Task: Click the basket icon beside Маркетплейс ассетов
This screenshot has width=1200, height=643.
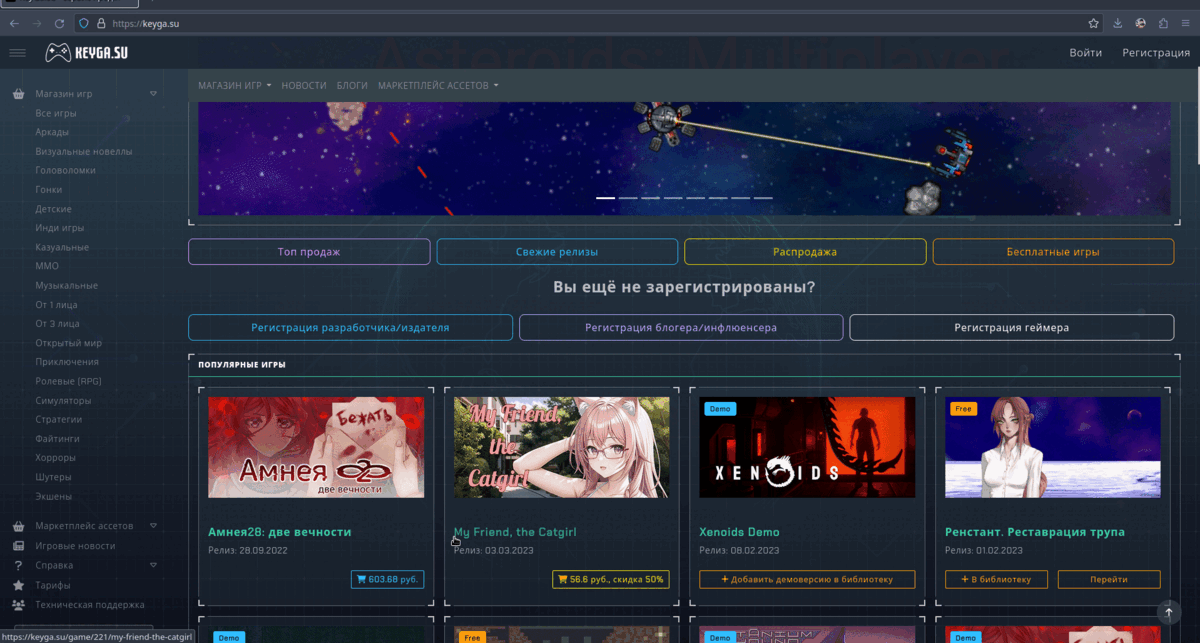Action: pyautogui.click(x=18, y=526)
